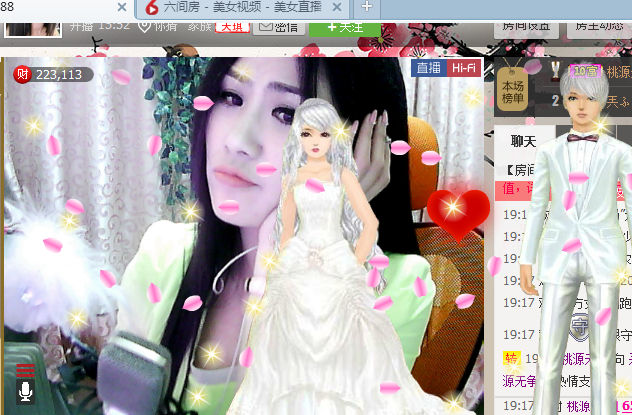Click the 守 guardian shield badge in chat
This screenshot has width=632, height=415.
tap(580, 327)
